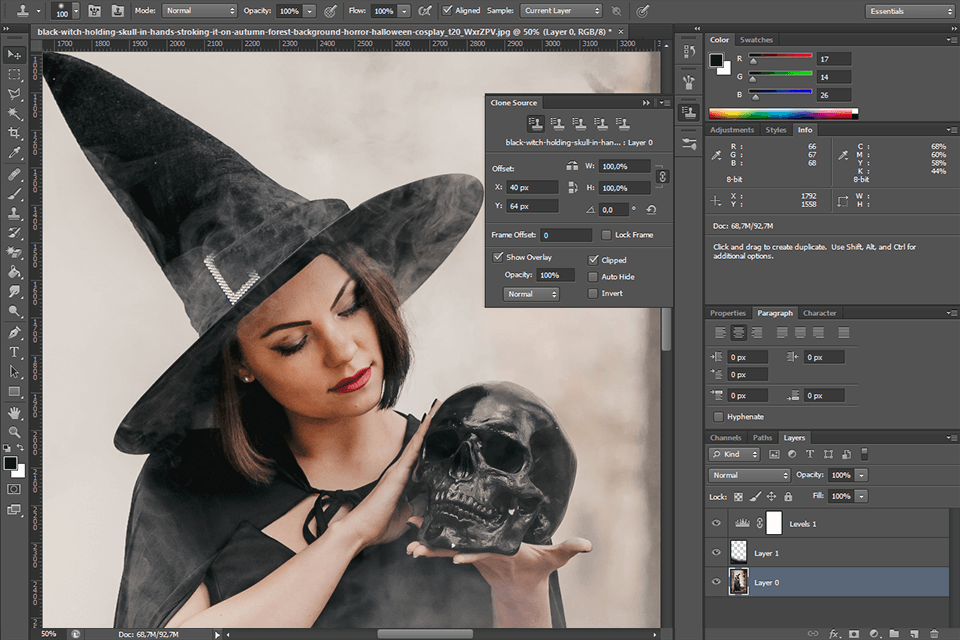The height and width of the screenshot is (640, 960).
Task: Choose the Eyedropper tool
Action: coord(15,154)
